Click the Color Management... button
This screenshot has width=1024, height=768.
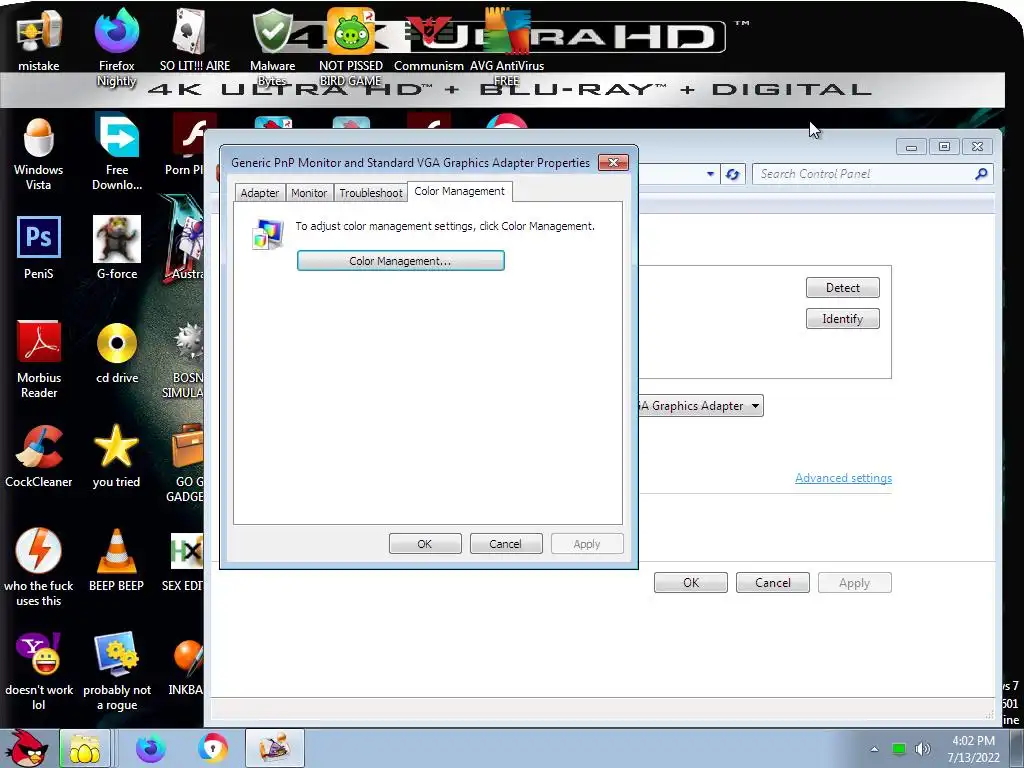400,261
